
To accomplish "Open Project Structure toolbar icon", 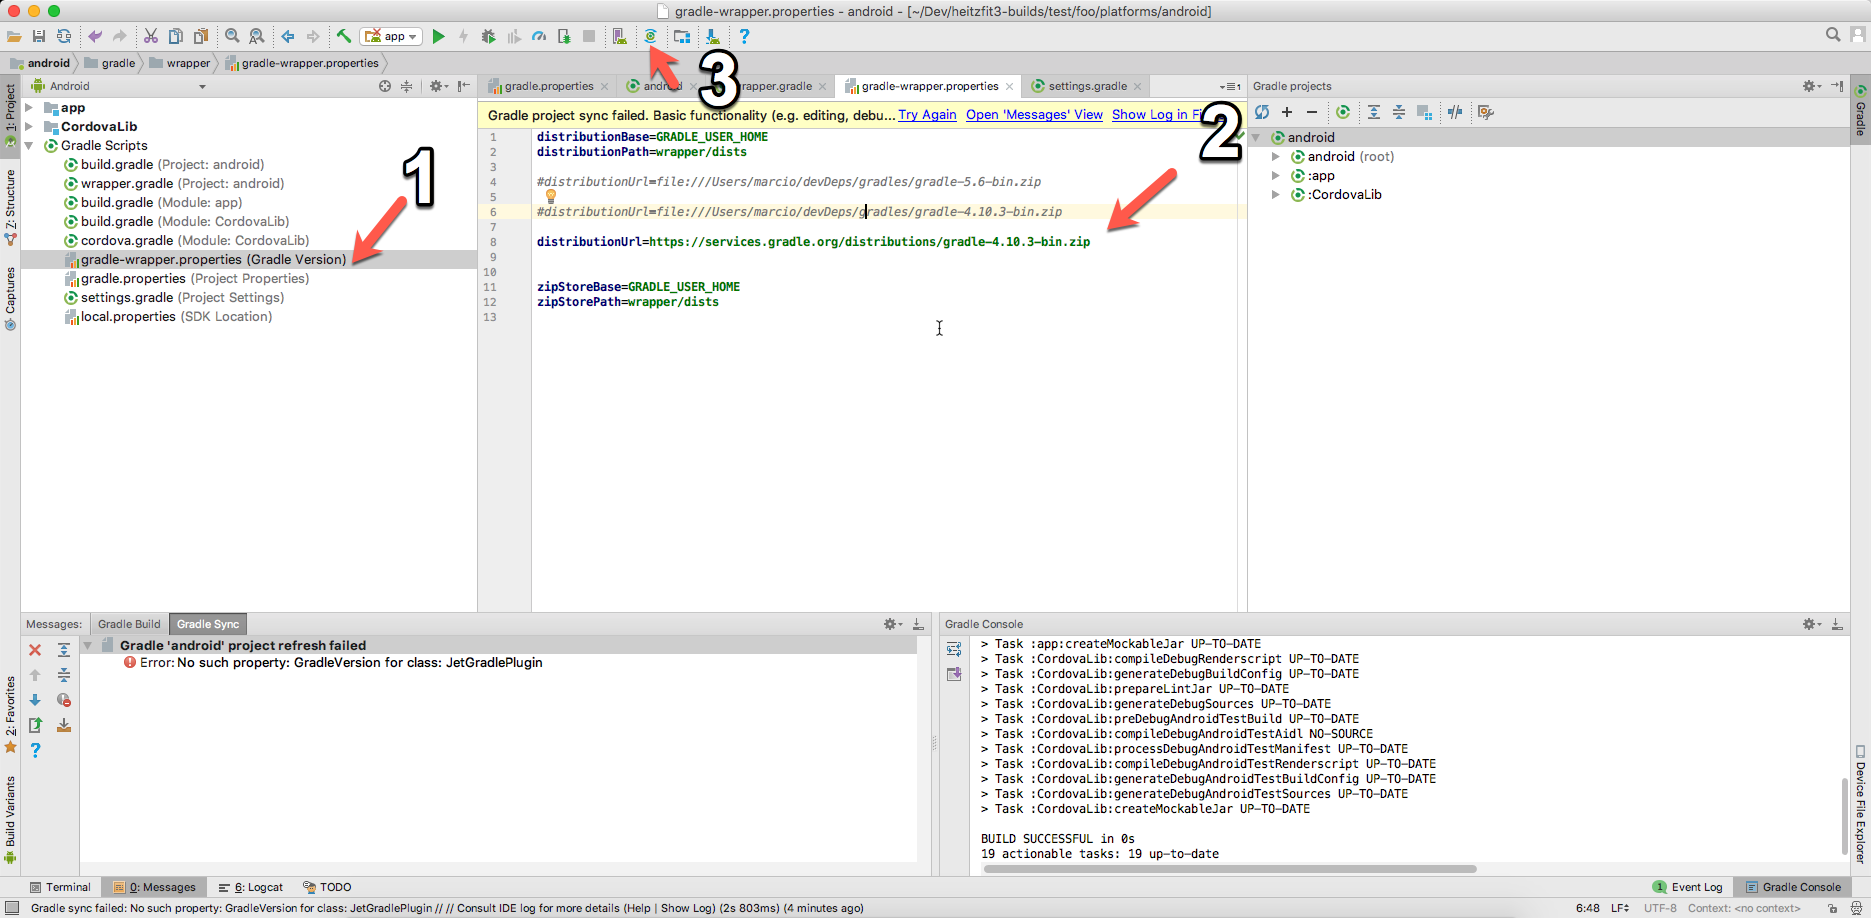I will pos(681,36).
